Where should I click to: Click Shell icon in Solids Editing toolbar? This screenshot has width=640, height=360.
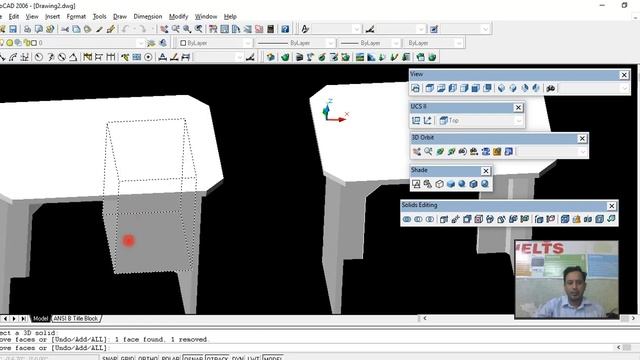click(x=599, y=219)
